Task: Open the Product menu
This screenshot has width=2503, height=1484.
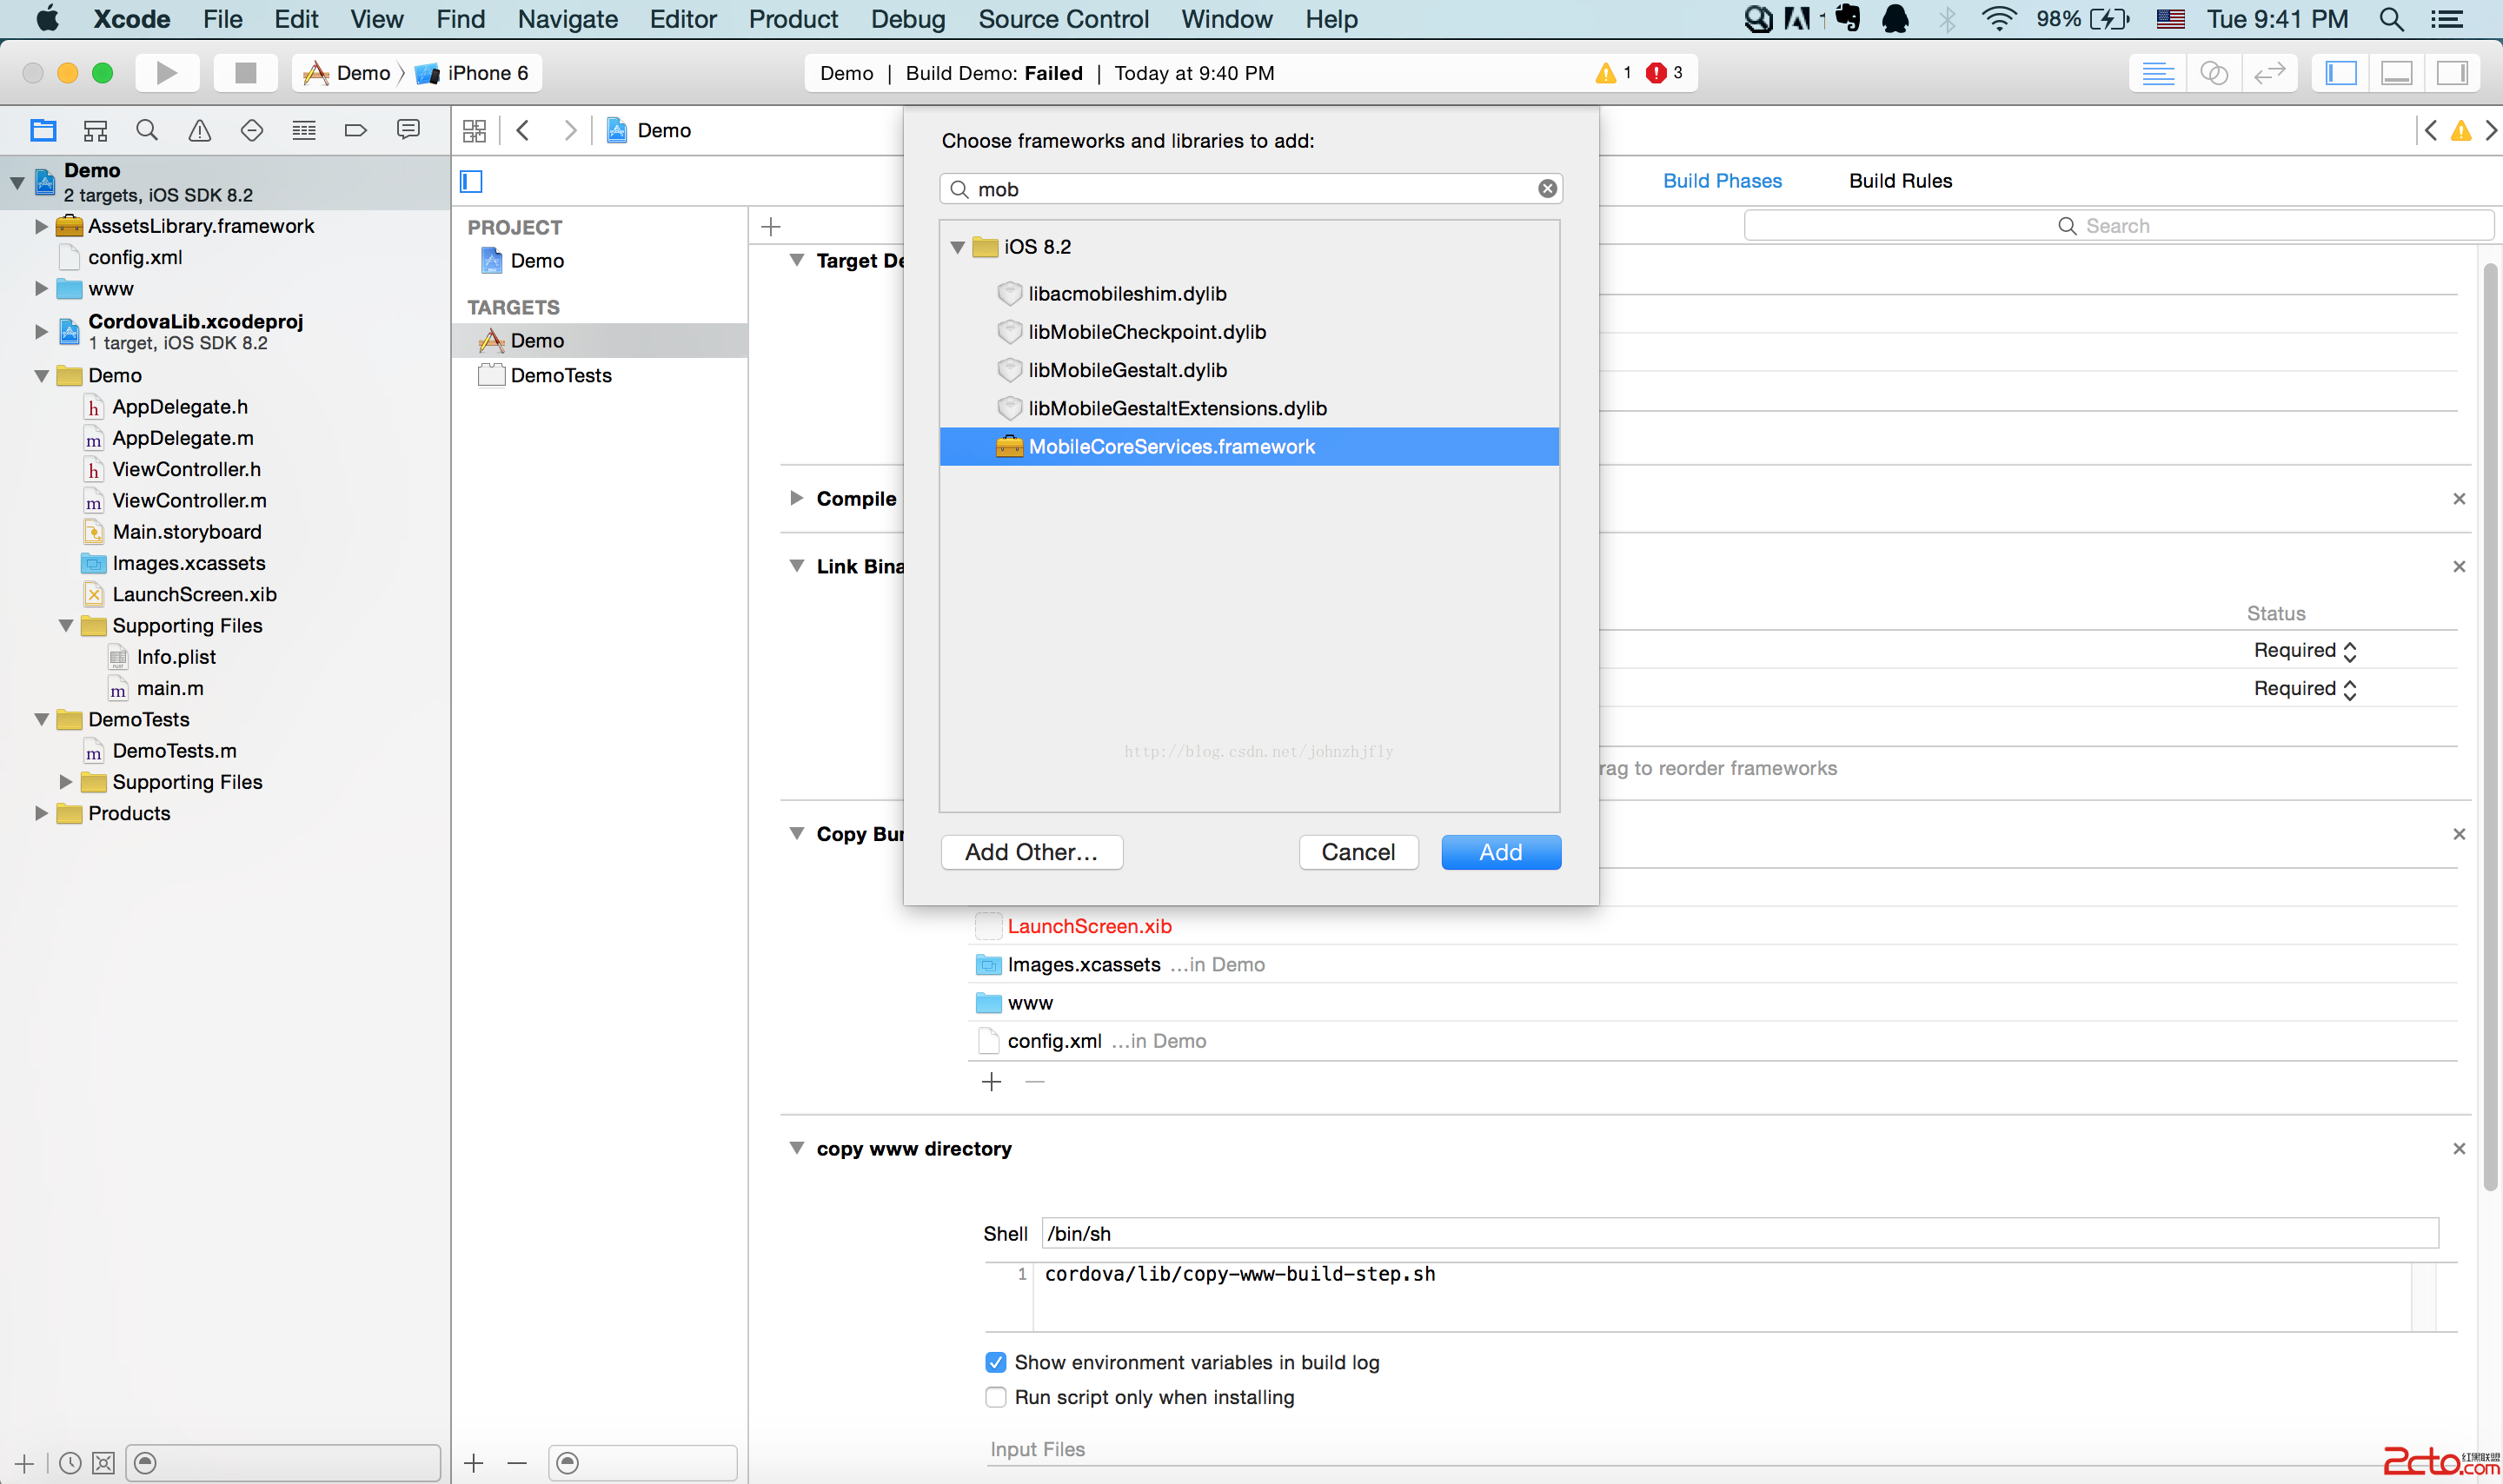Action: pos(793,19)
